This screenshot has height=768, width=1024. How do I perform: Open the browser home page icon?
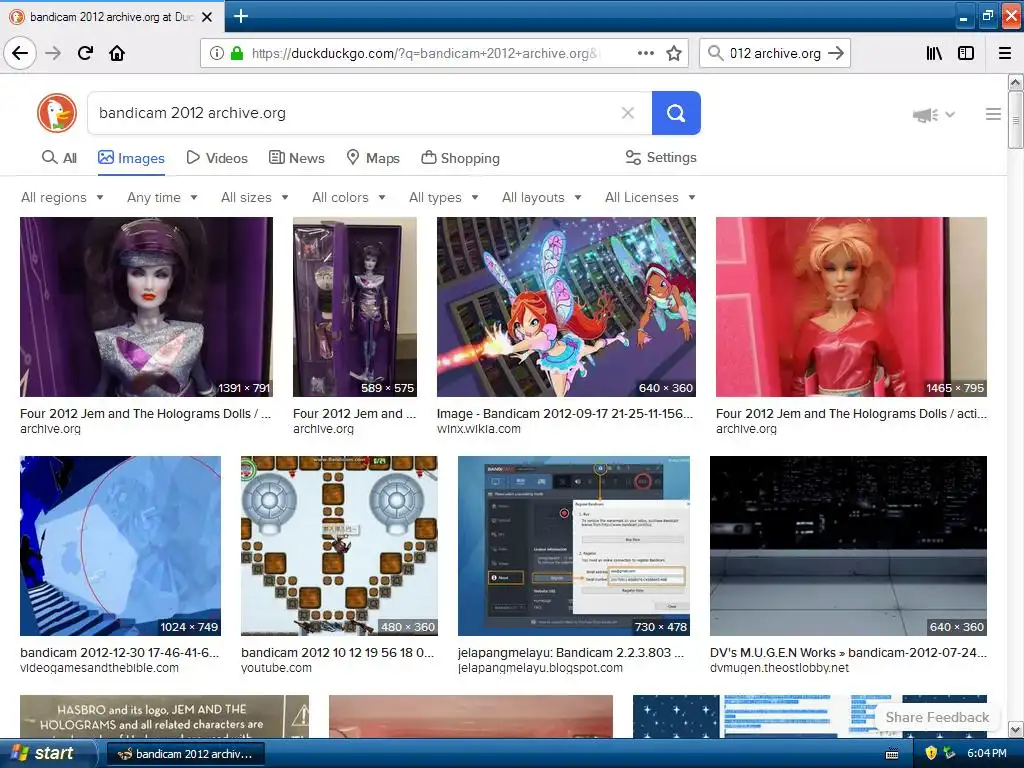click(x=117, y=53)
